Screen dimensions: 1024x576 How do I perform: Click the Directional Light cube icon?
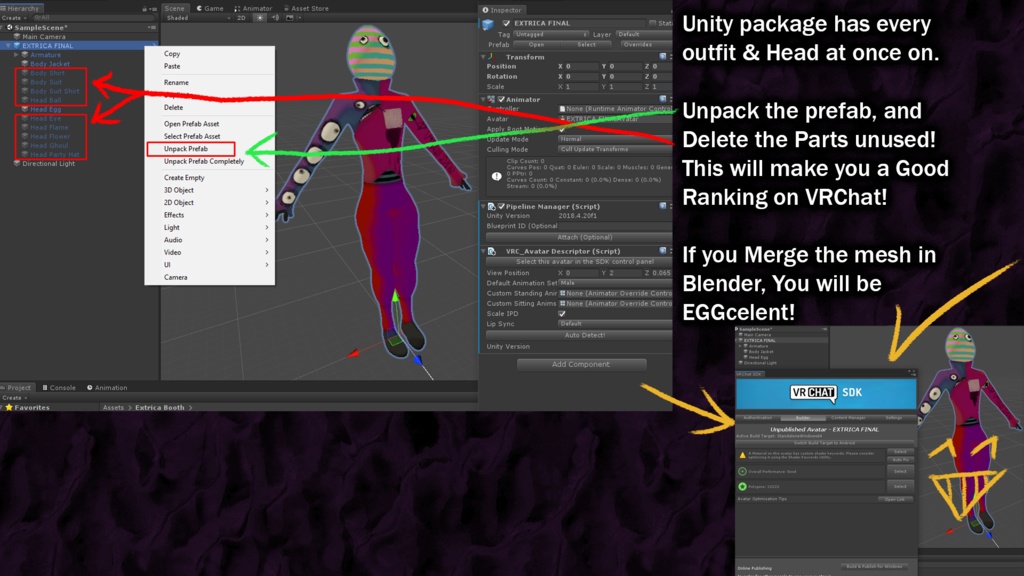click(x=17, y=163)
